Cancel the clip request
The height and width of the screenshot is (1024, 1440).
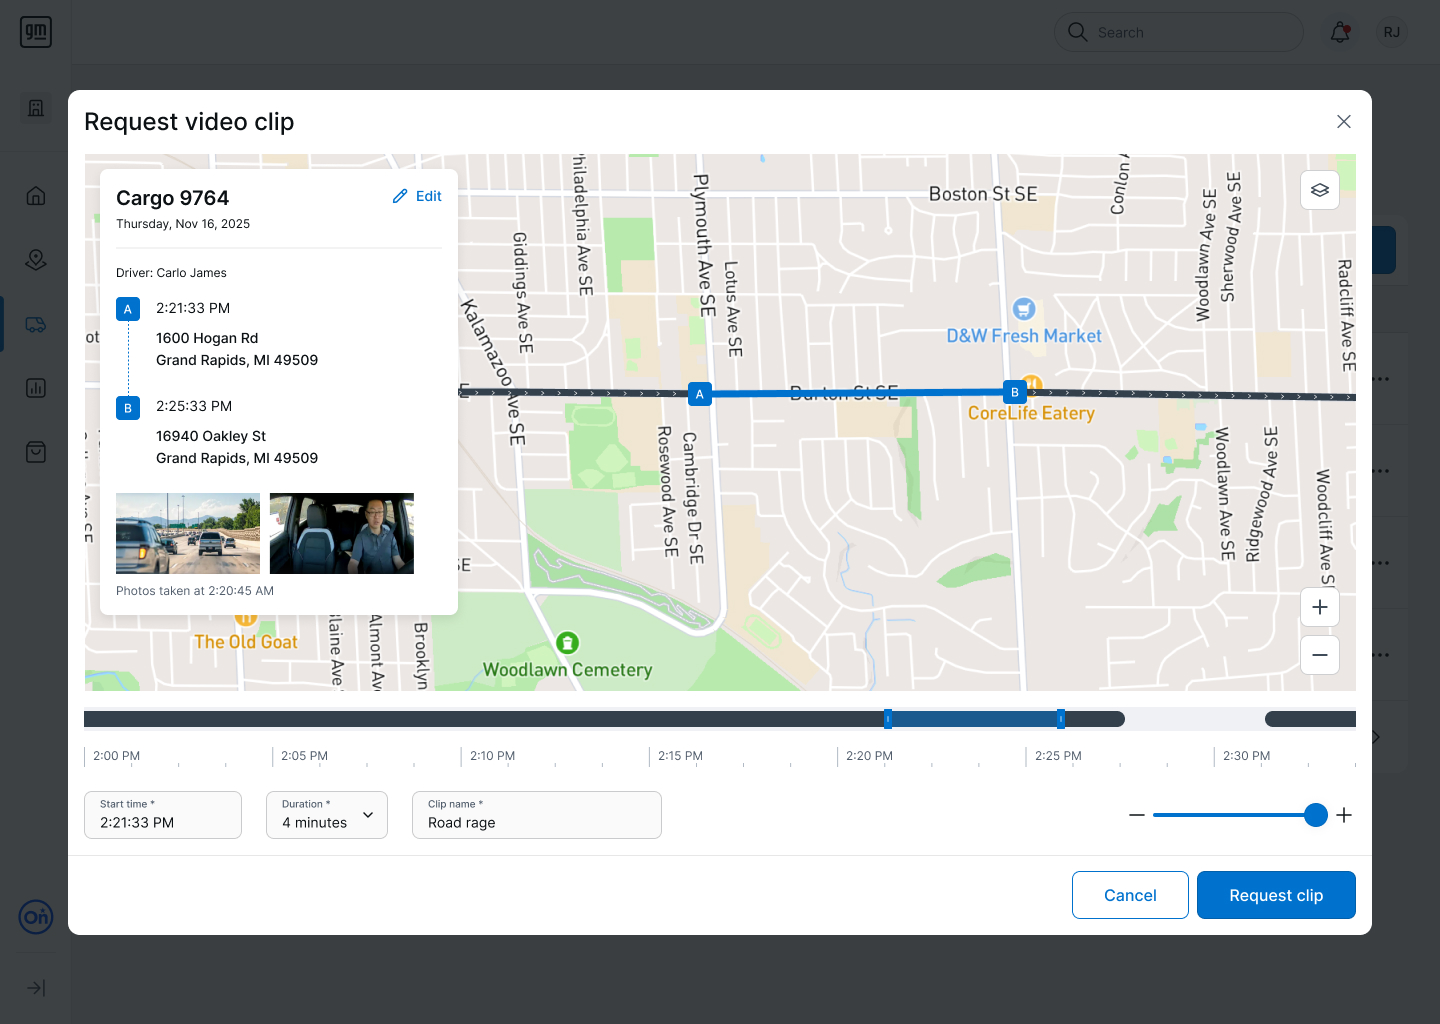coord(1130,895)
